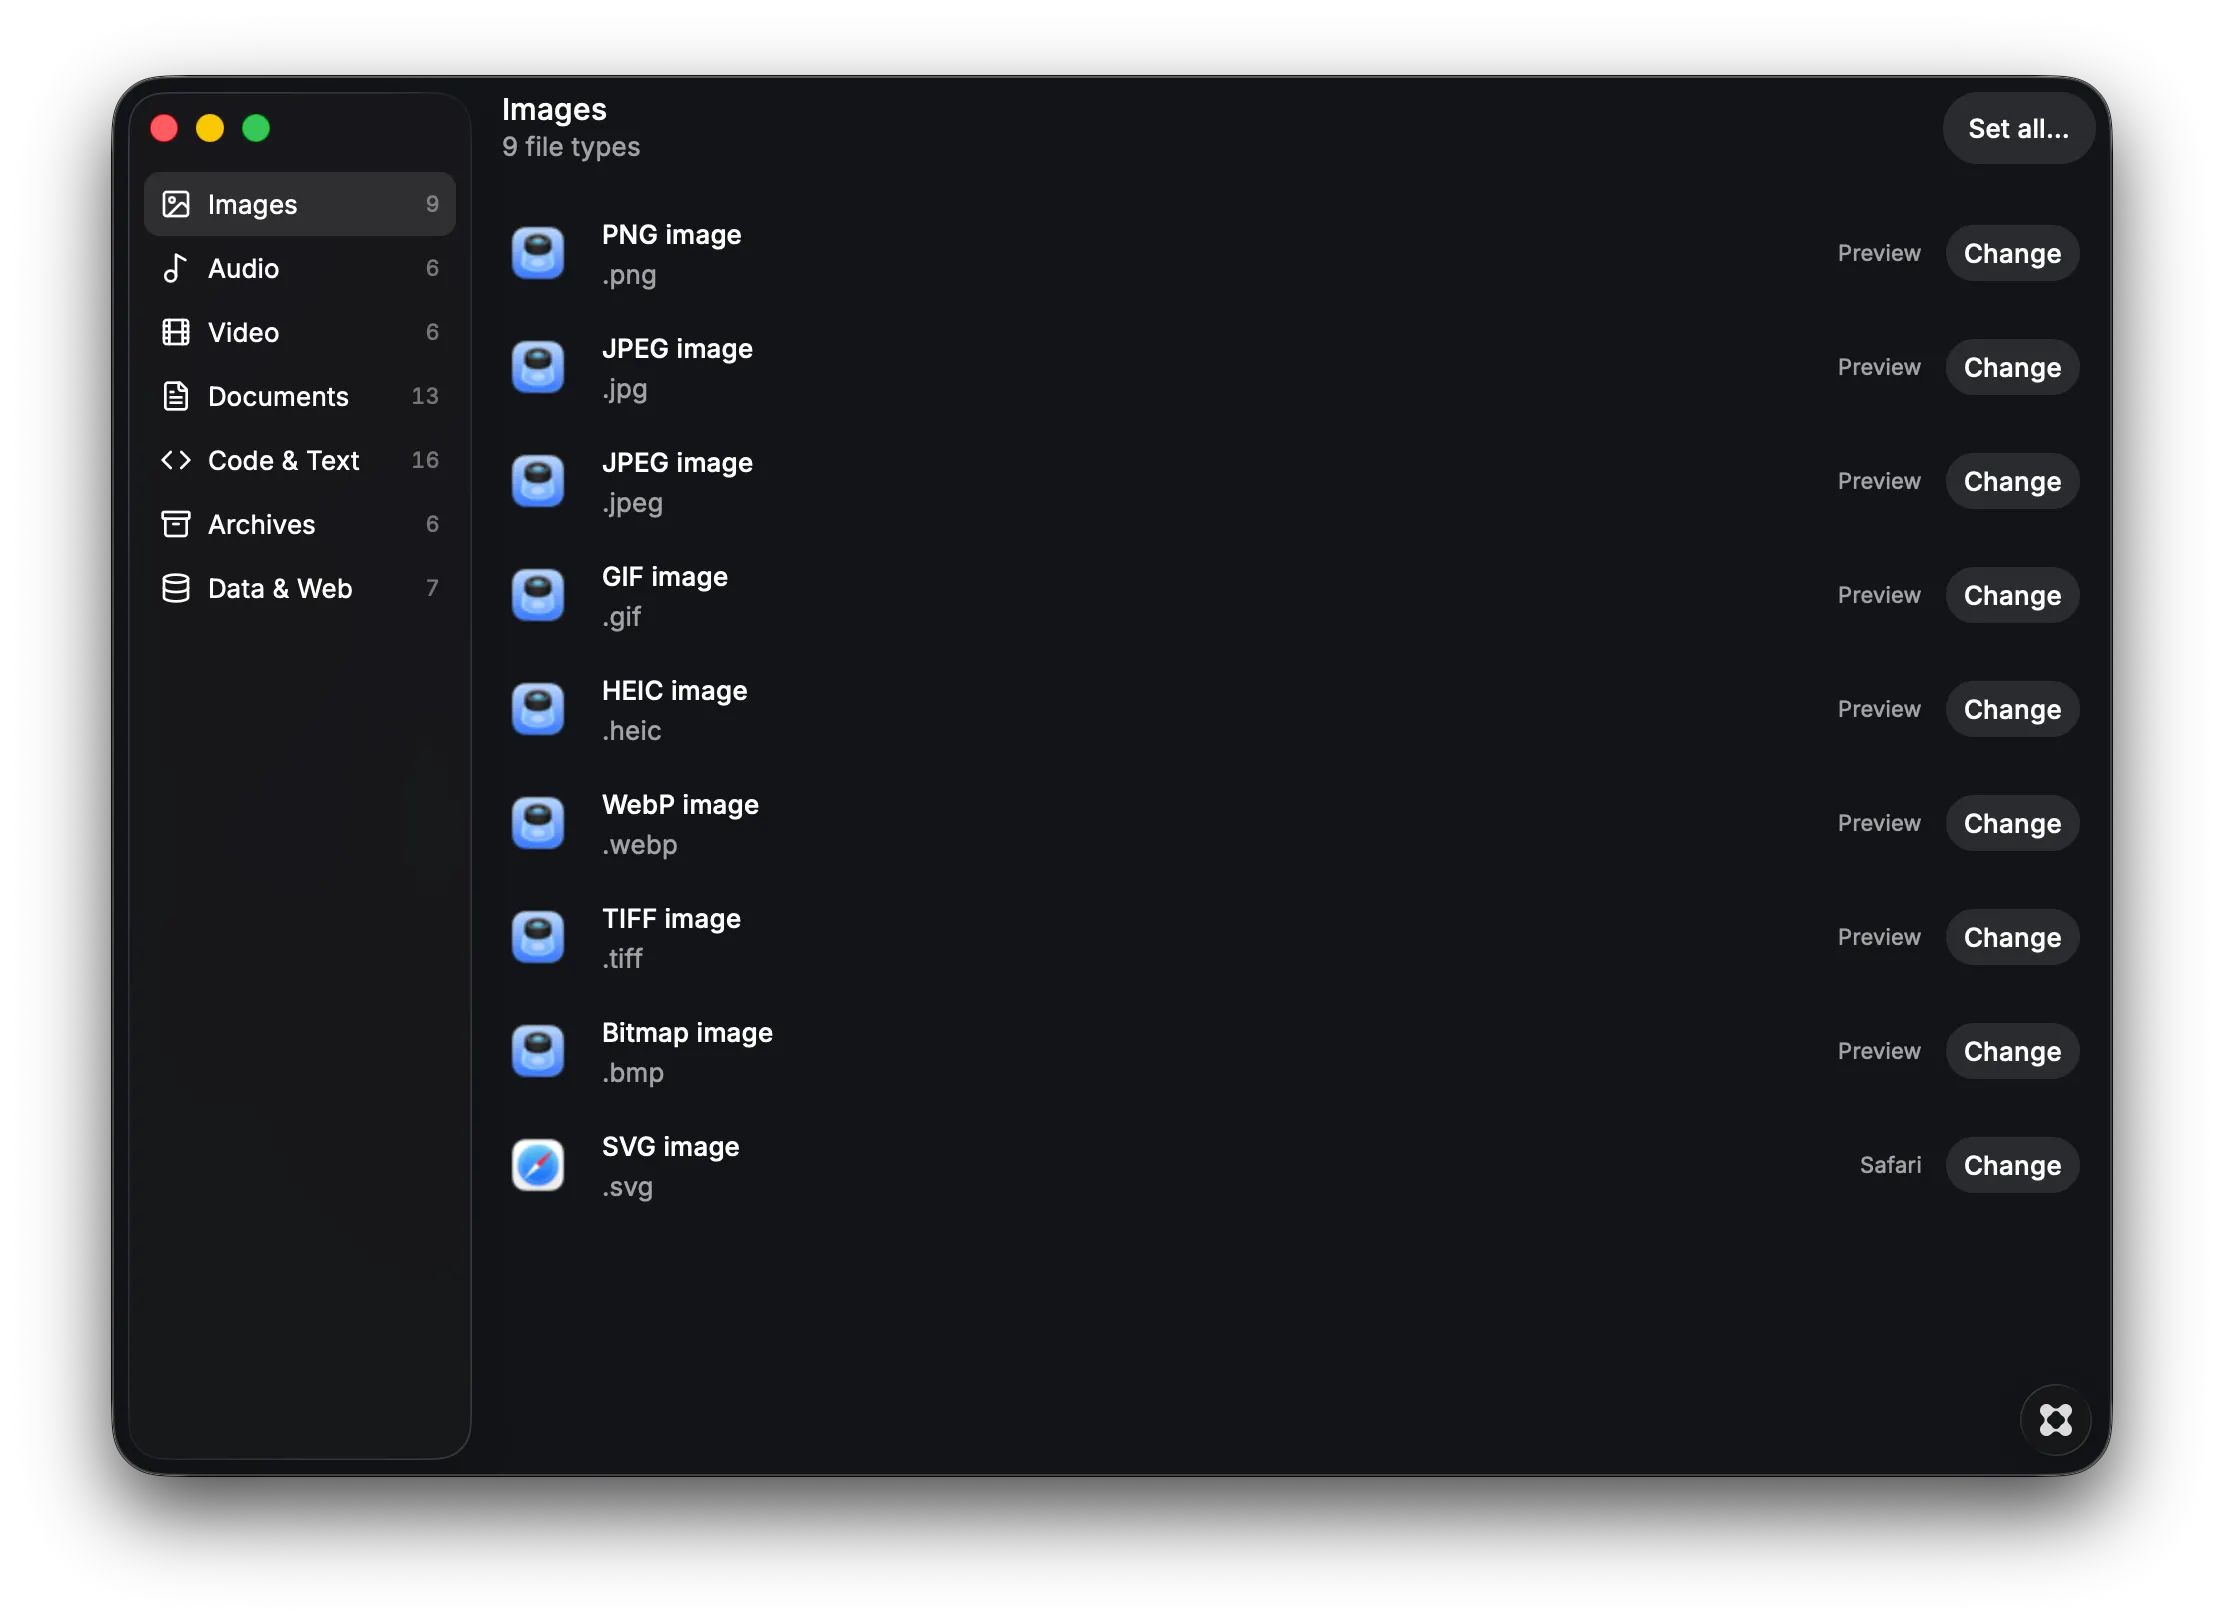Change the default app for PNG image
The height and width of the screenshot is (1624, 2224).
pos(2012,253)
